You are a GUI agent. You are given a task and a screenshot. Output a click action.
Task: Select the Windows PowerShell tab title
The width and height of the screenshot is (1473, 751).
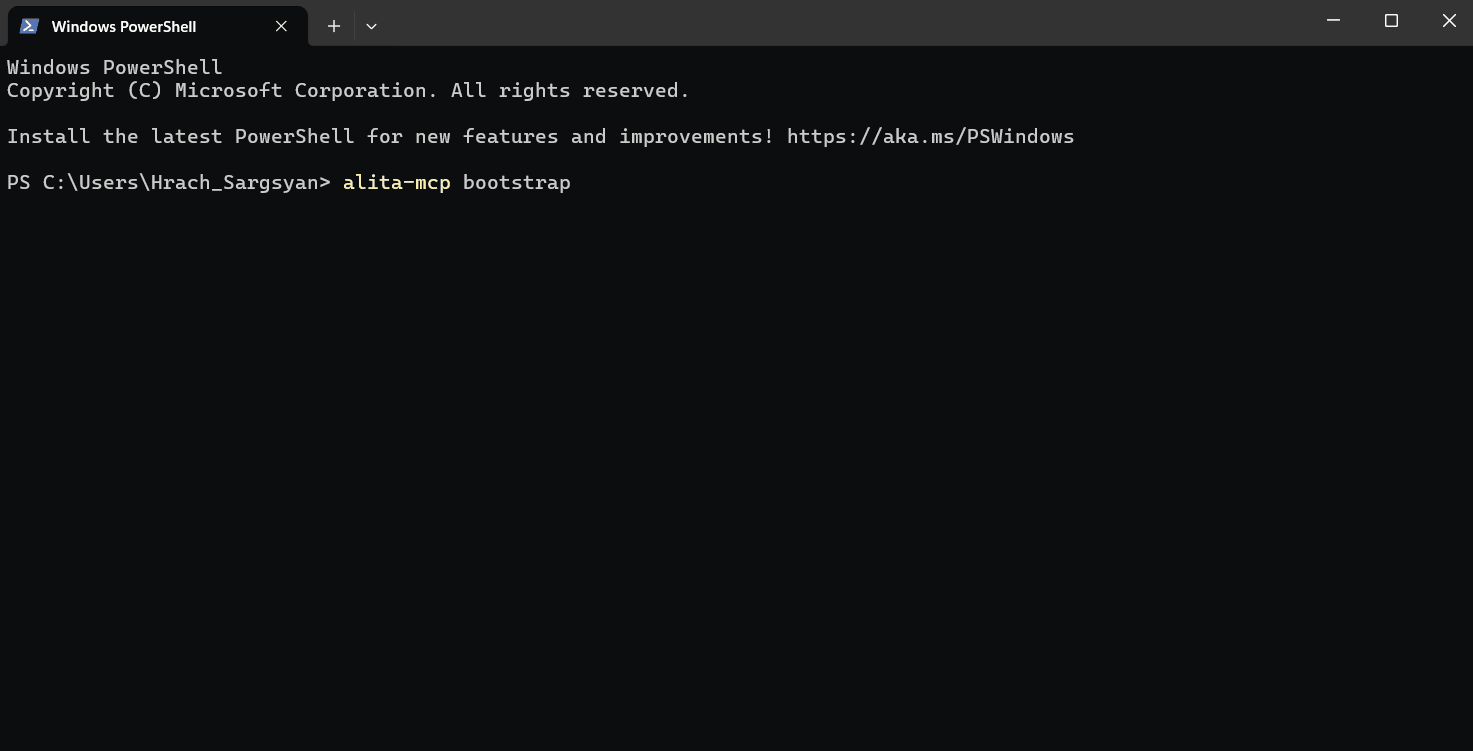pos(124,26)
